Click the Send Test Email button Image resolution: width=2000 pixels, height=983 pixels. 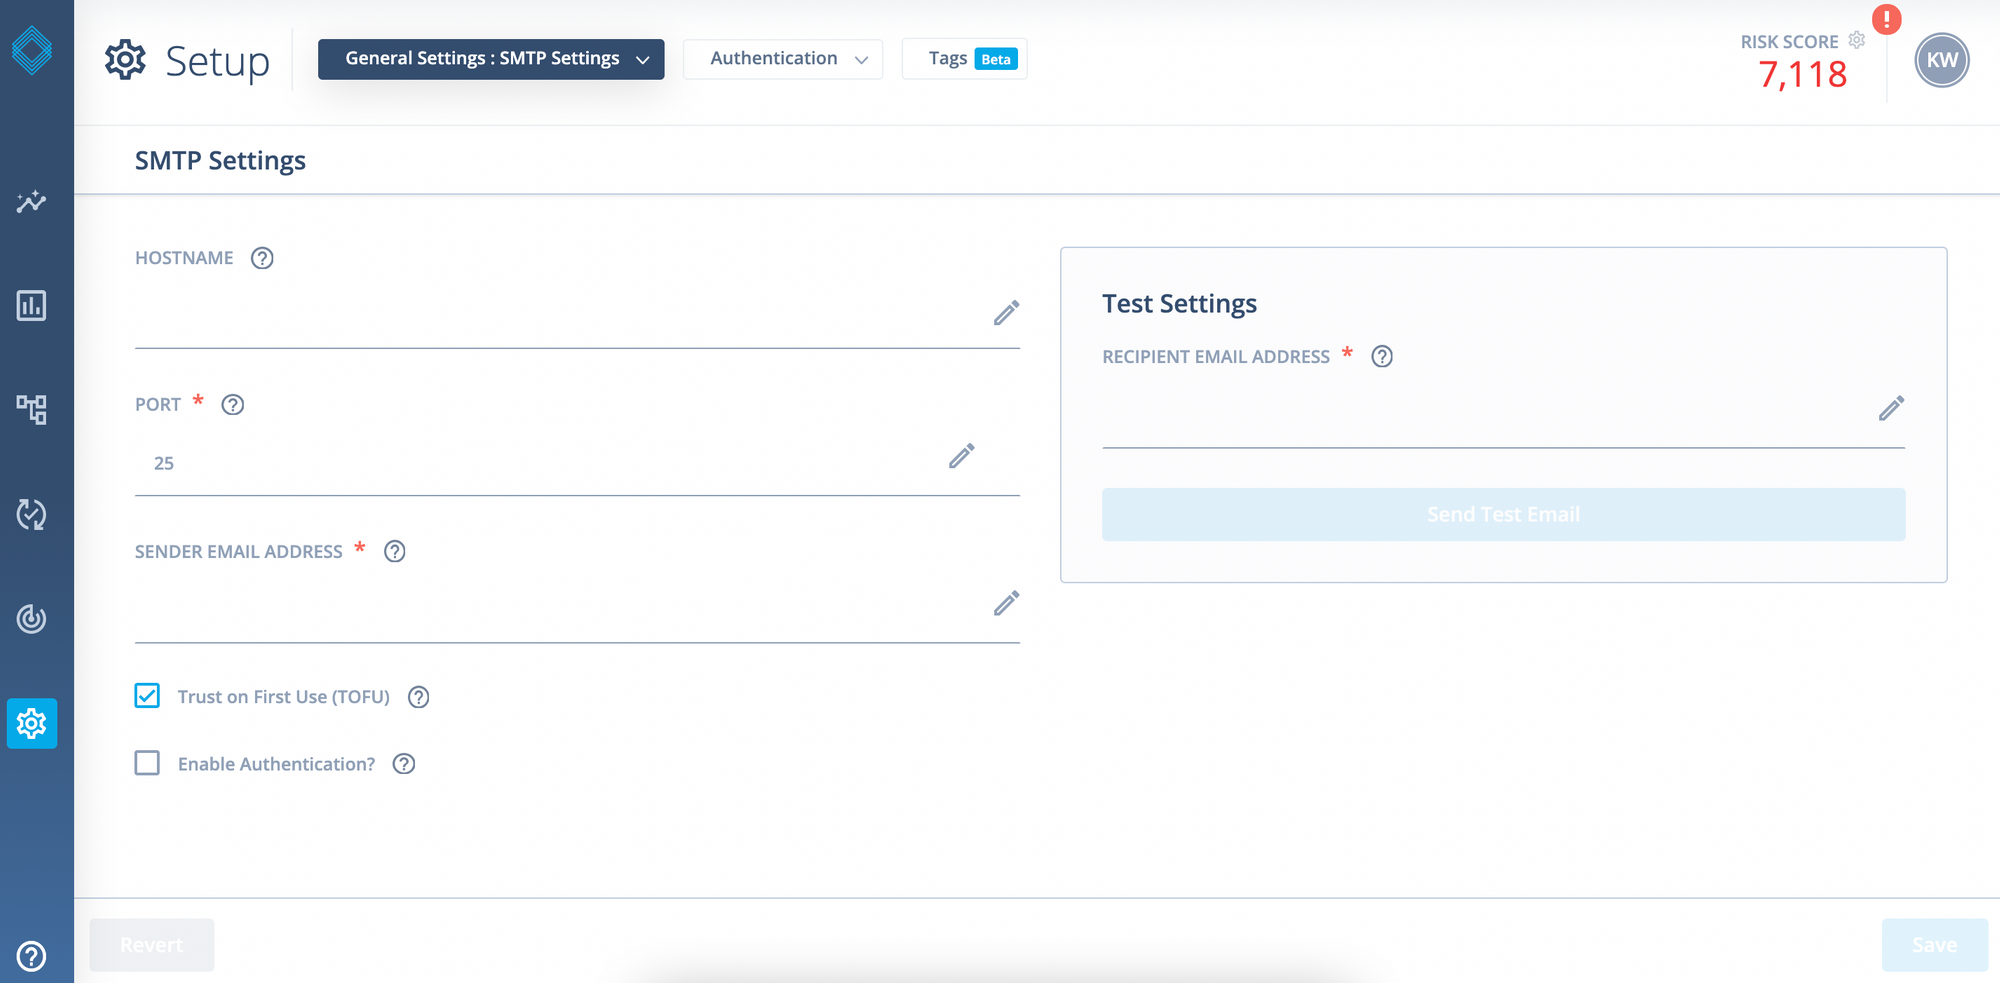pos(1503,514)
